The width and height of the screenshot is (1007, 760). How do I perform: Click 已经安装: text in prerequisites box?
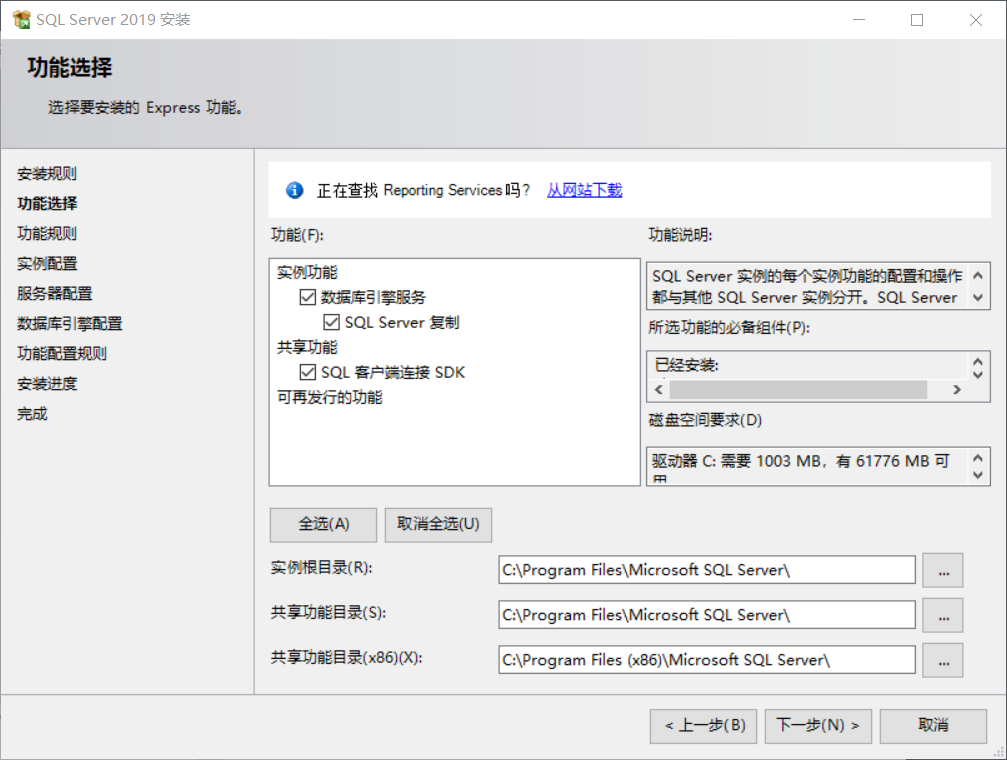pyautogui.click(x=687, y=366)
